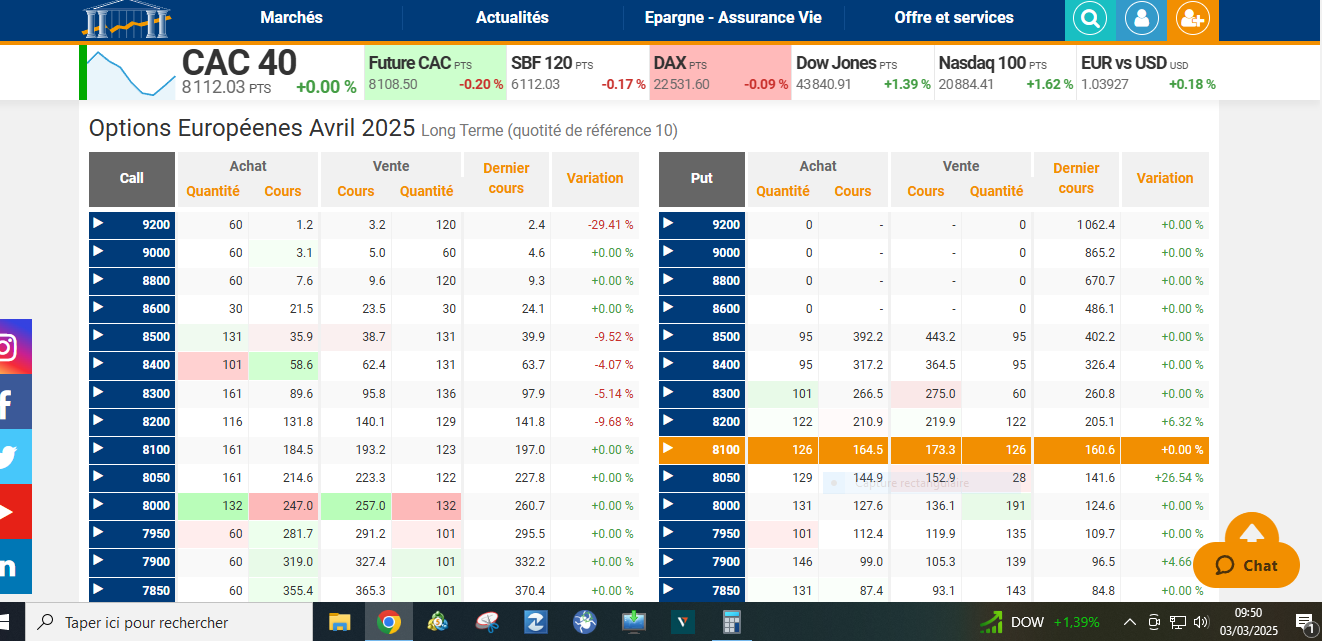This screenshot has width=1322, height=641.
Task: Open the Chat button
Action: pyautogui.click(x=1246, y=565)
